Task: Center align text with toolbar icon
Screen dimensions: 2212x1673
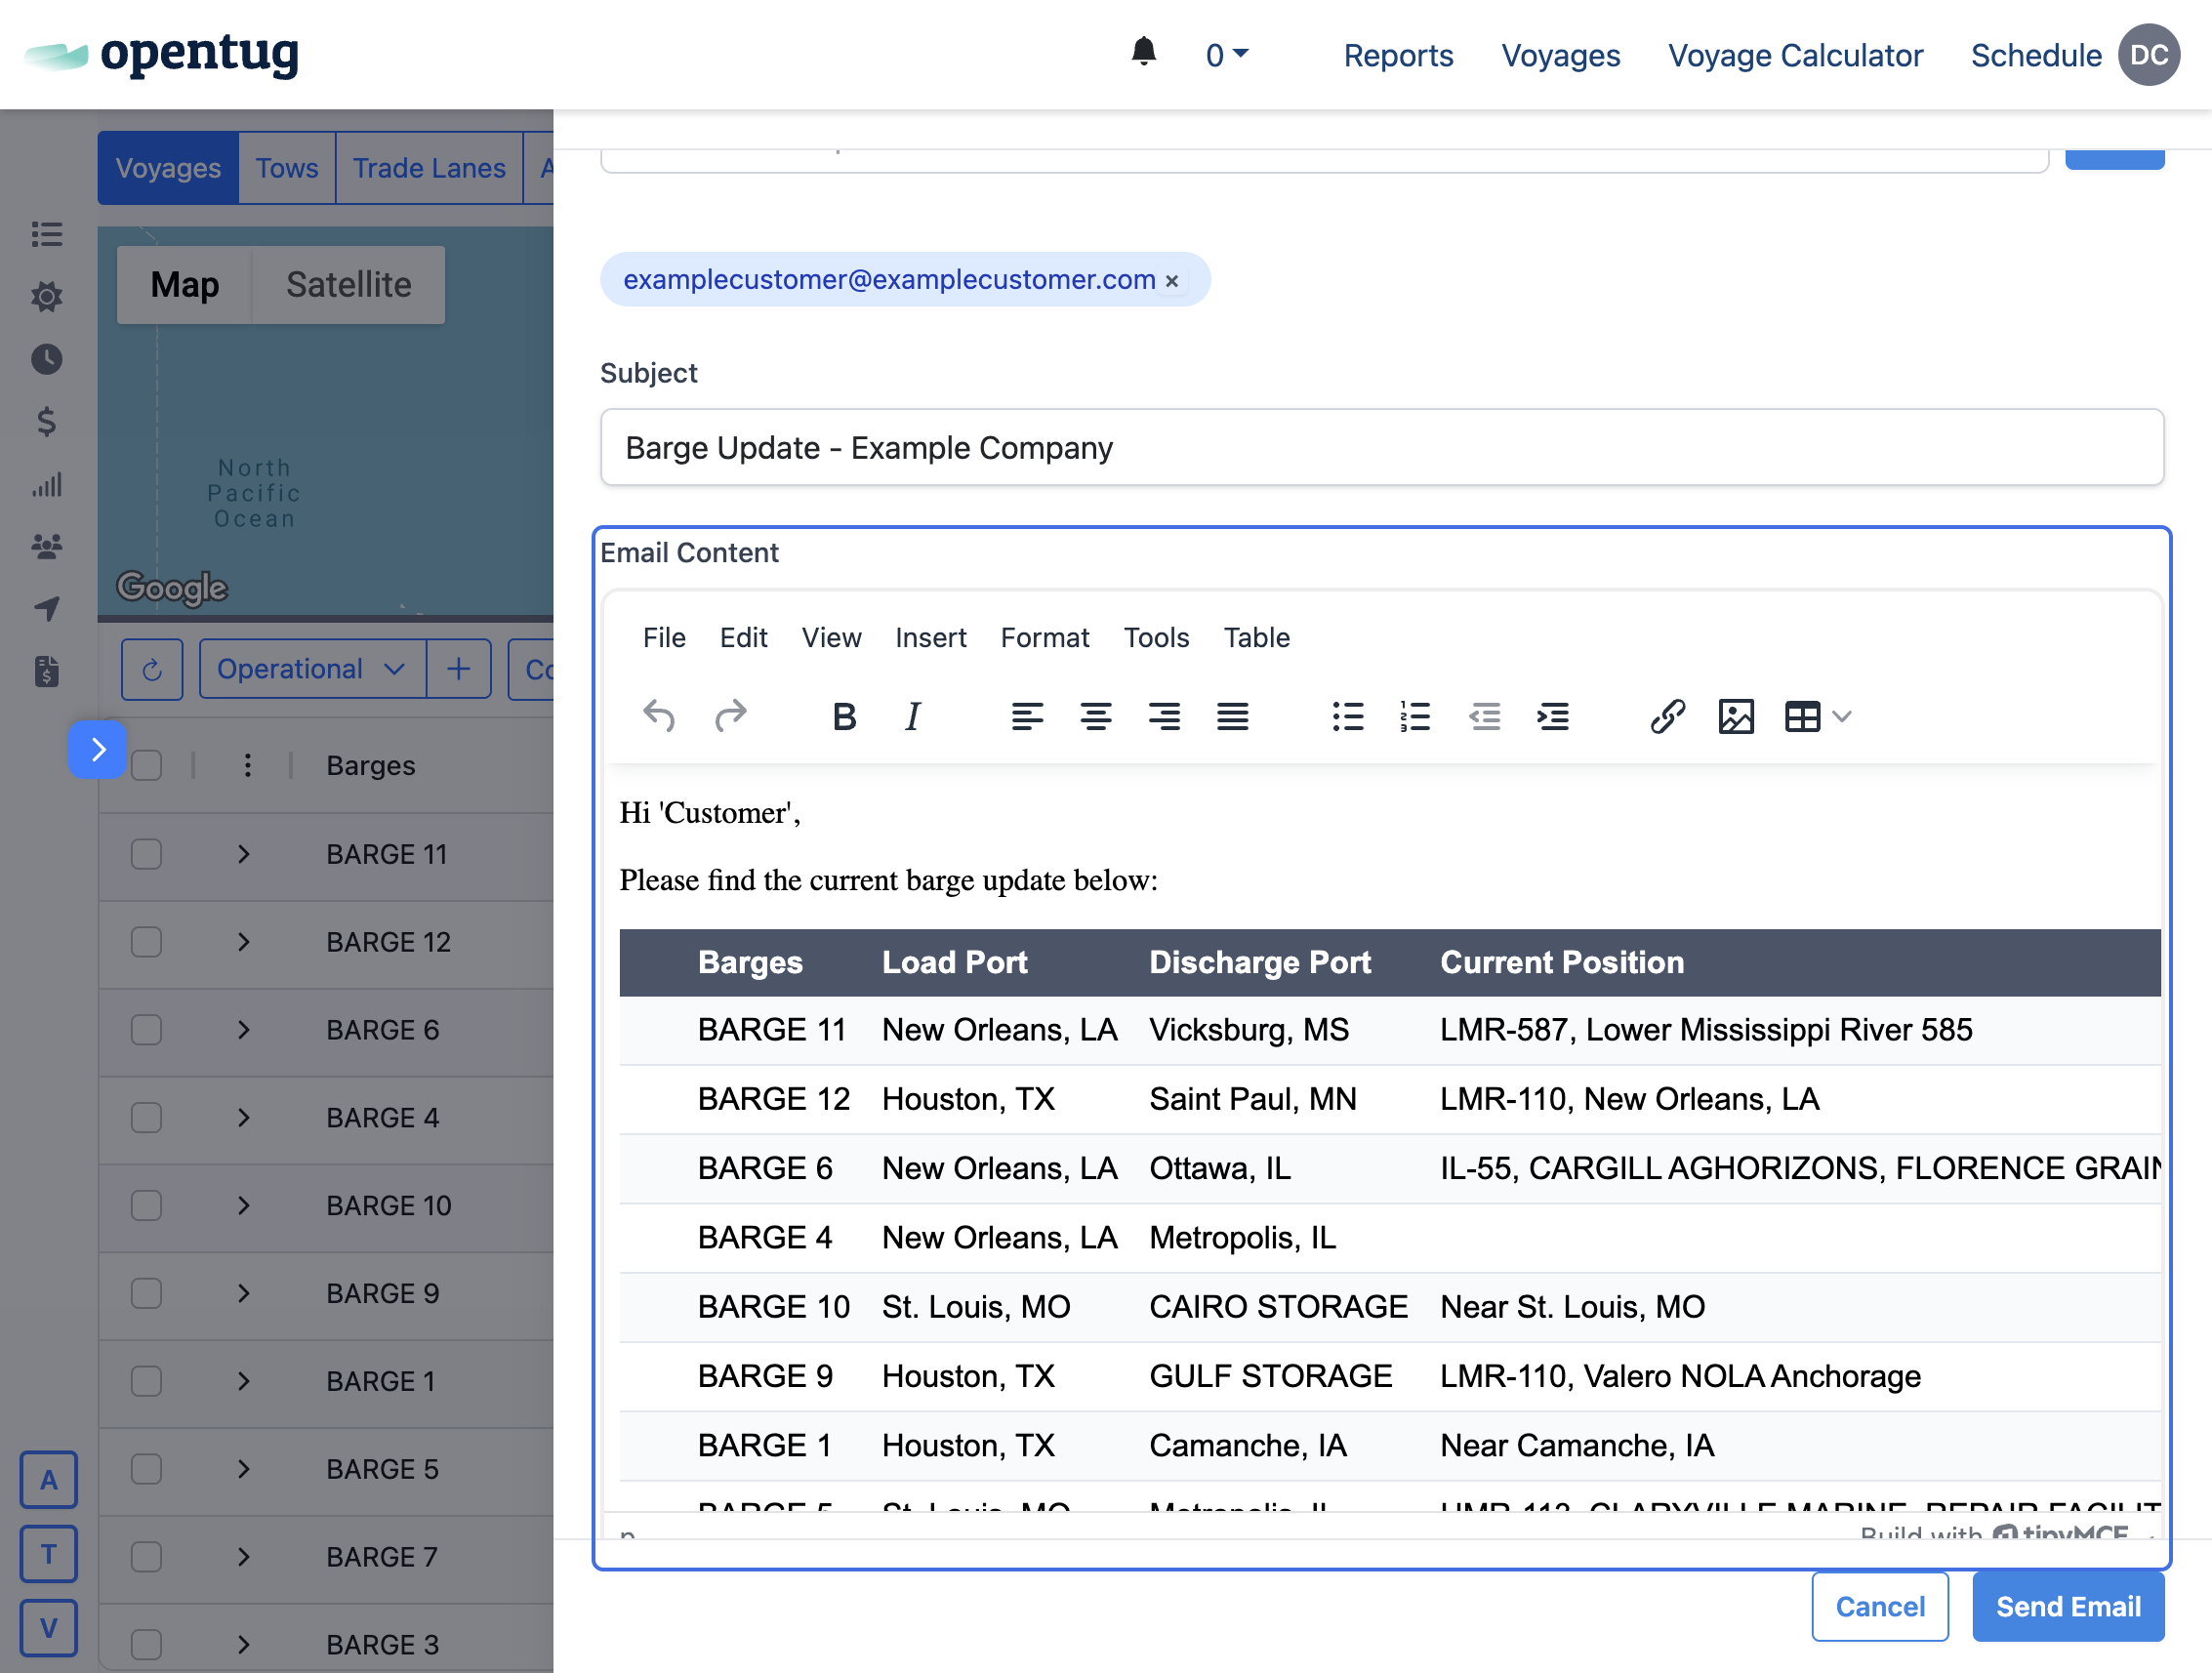Action: coord(1095,716)
